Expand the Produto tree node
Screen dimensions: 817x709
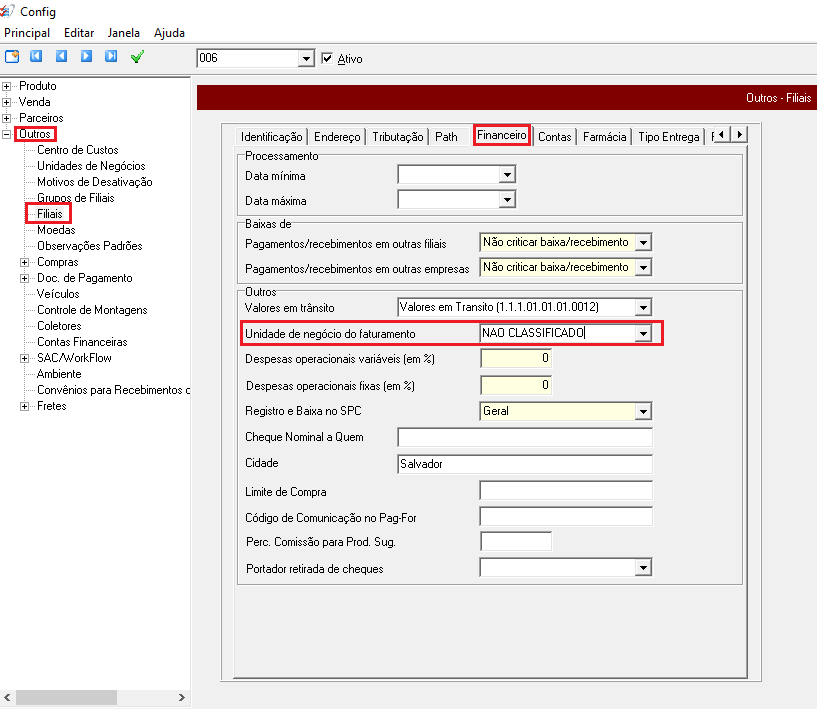tap(7, 86)
